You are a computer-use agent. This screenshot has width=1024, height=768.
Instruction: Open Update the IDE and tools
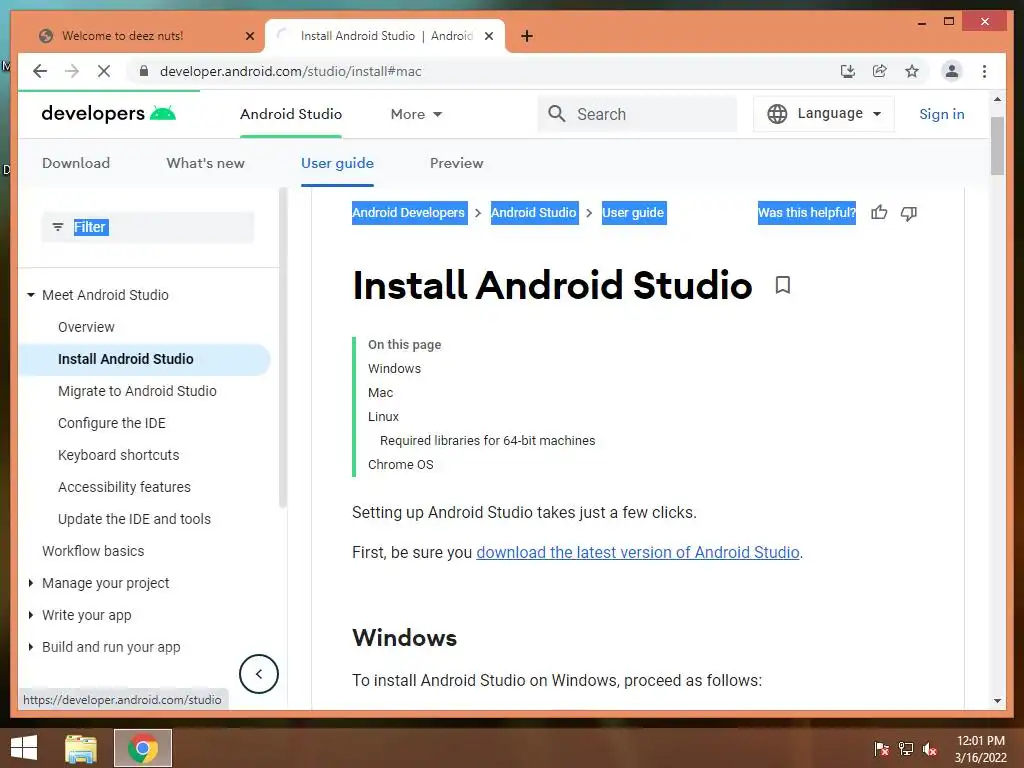[x=134, y=519]
